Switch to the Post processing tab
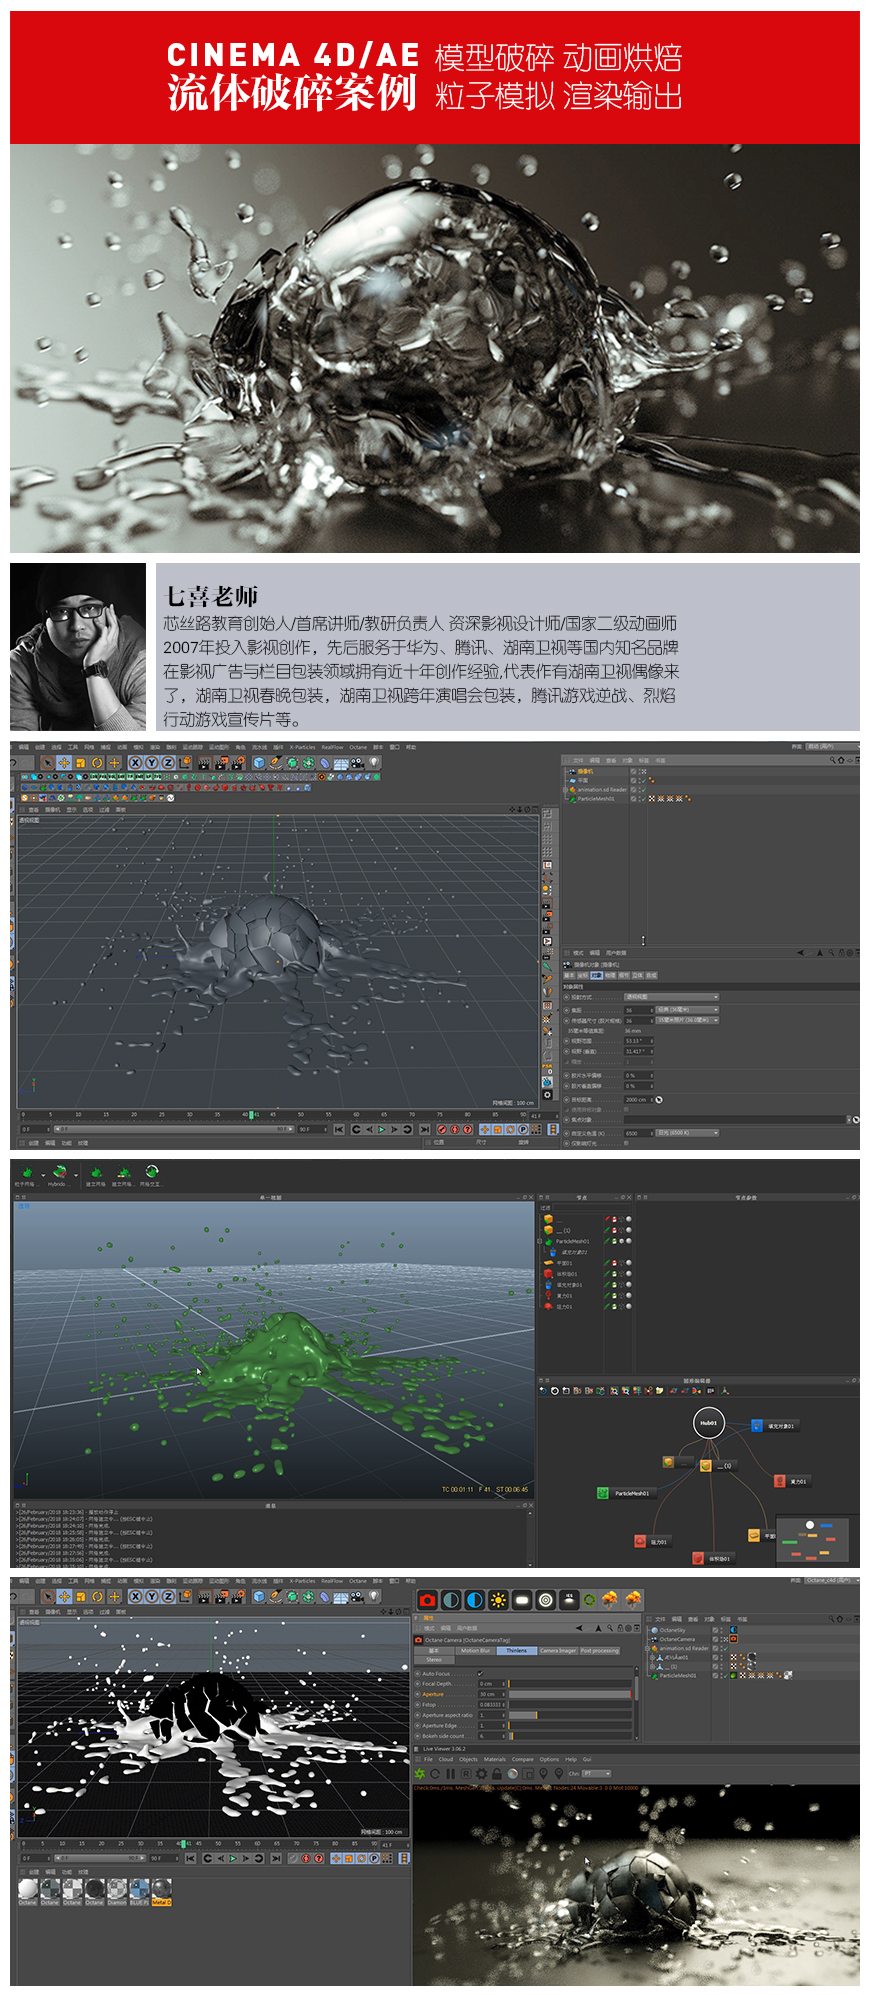This screenshot has width=870, height=1995. (600, 1650)
